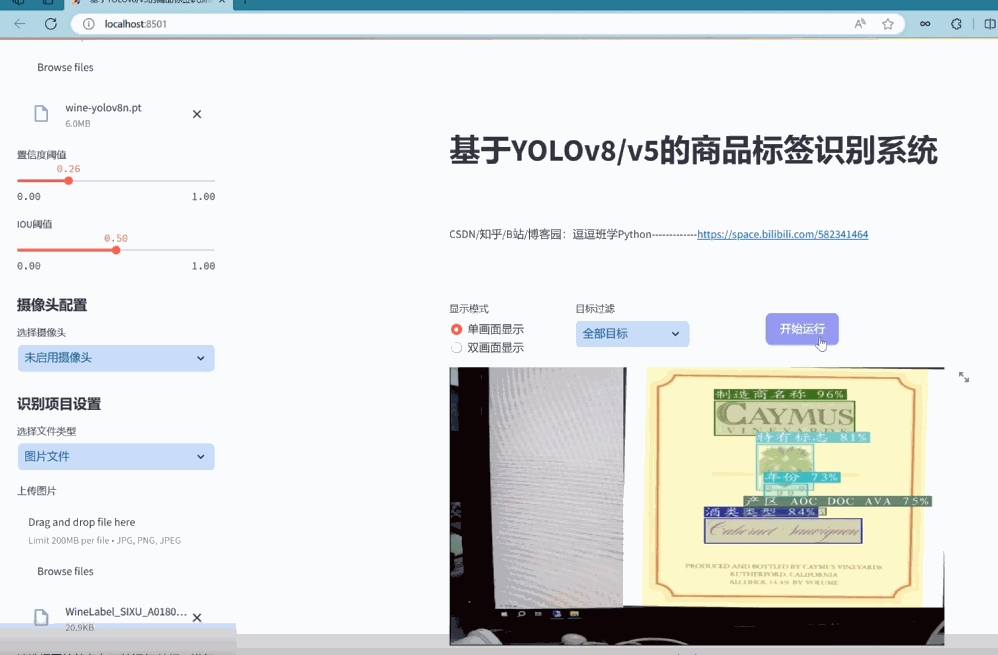This screenshot has width=998, height=655.
Task: Open the browser extensions puzzle icon
Action: pyautogui.click(x=956, y=24)
